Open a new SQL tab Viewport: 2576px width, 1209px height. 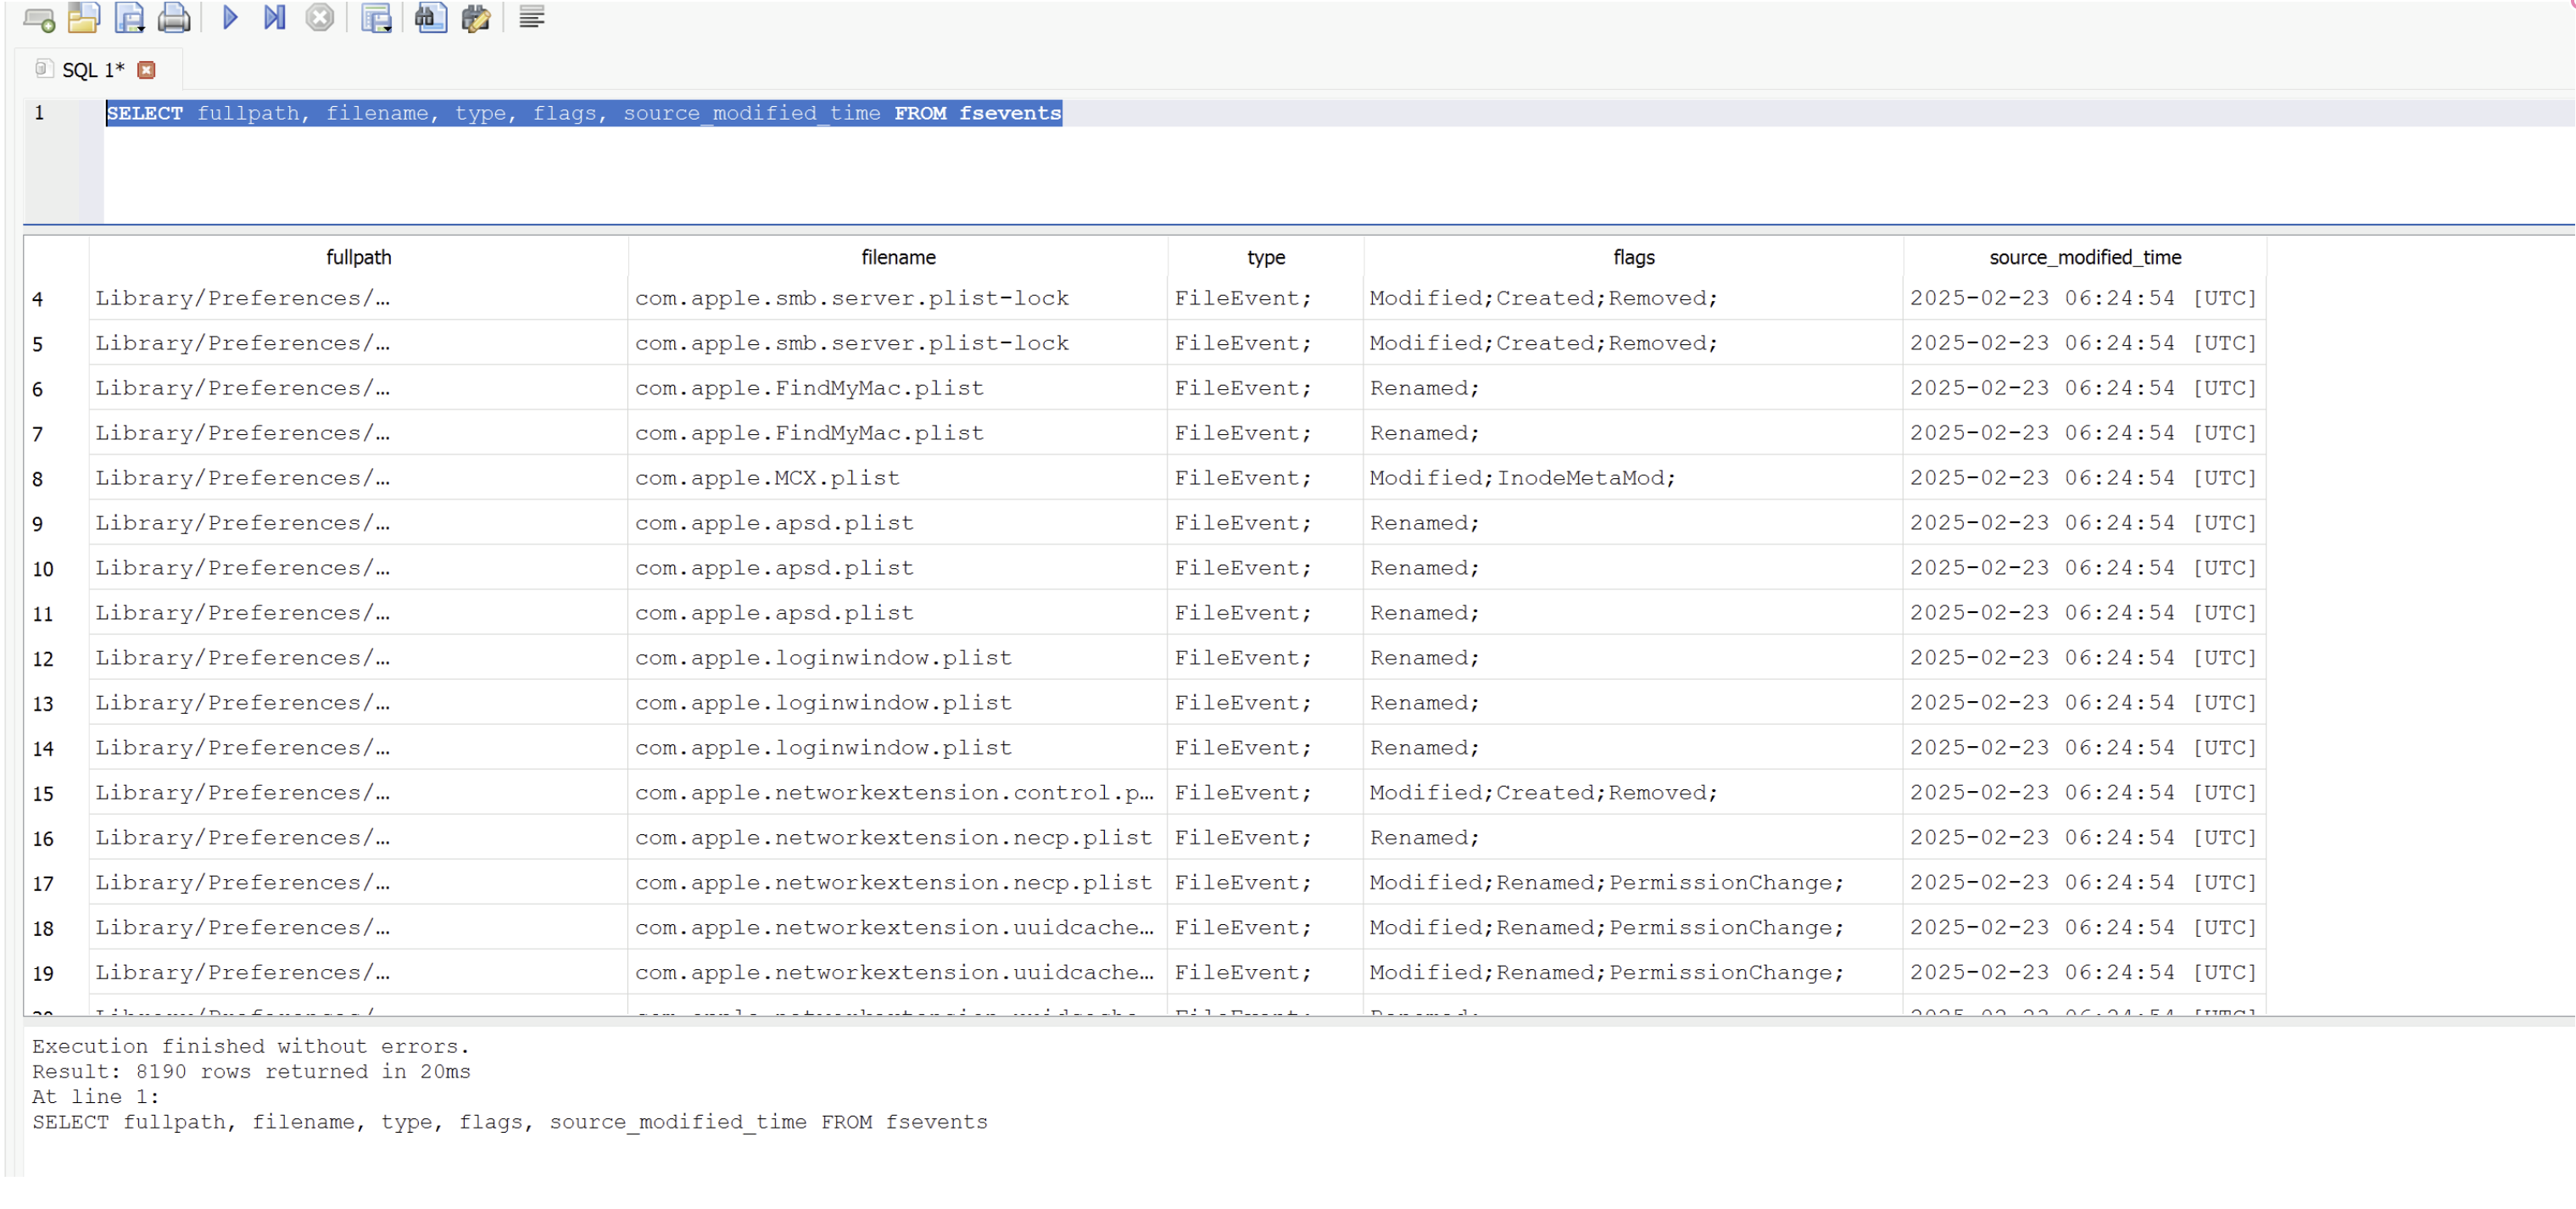[x=38, y=18]
